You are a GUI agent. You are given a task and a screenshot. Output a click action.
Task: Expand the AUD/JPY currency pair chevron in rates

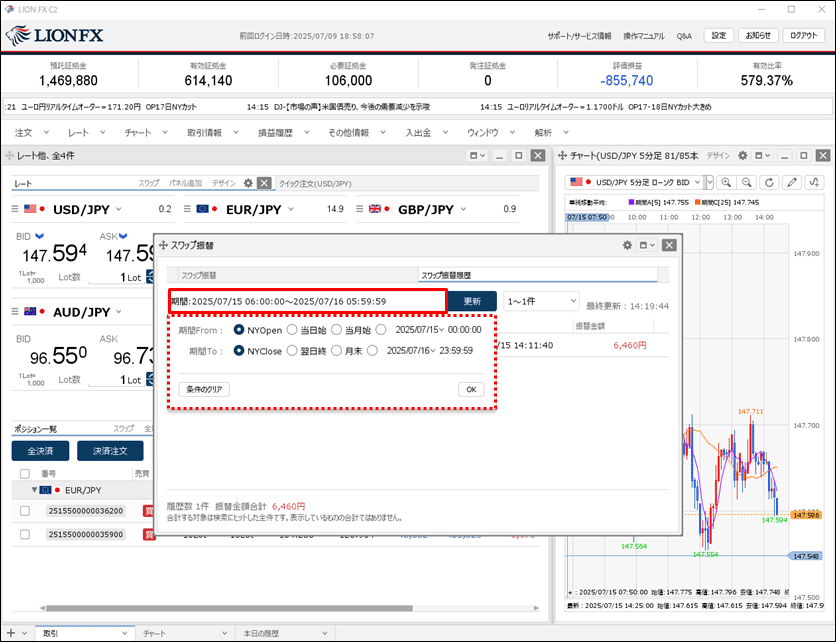click(118, 311)
